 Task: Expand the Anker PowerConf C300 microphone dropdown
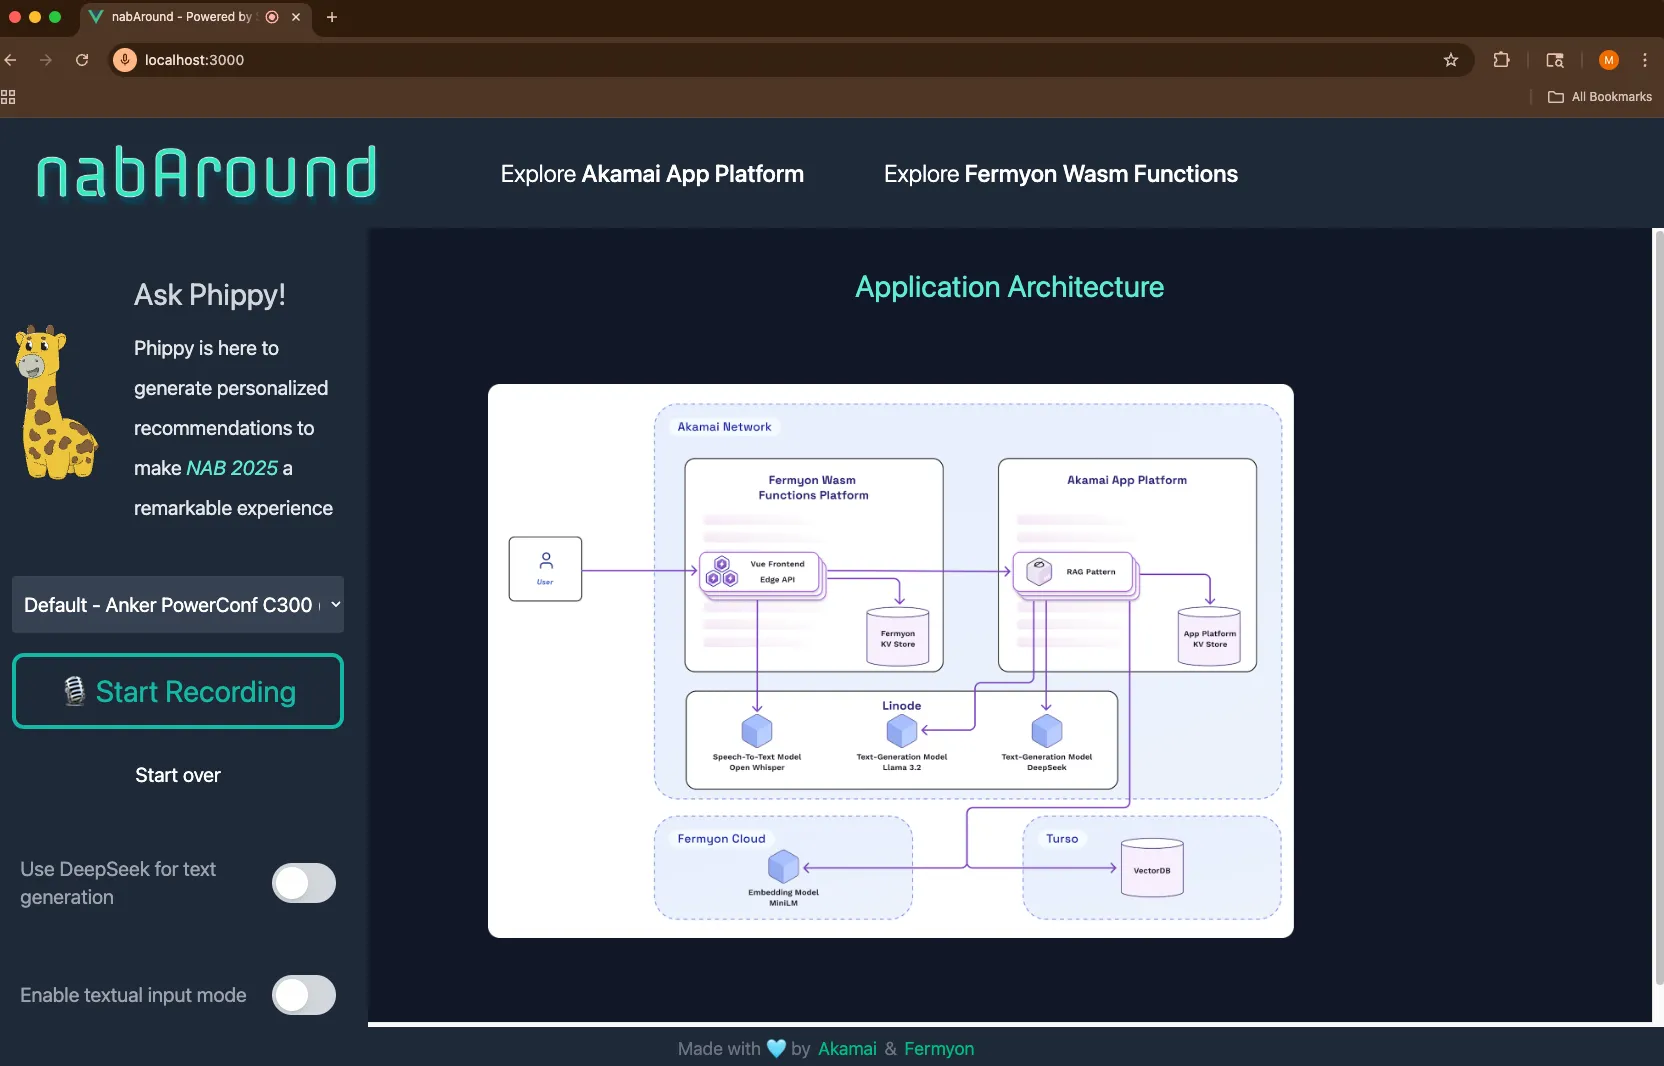pos(178,605)
